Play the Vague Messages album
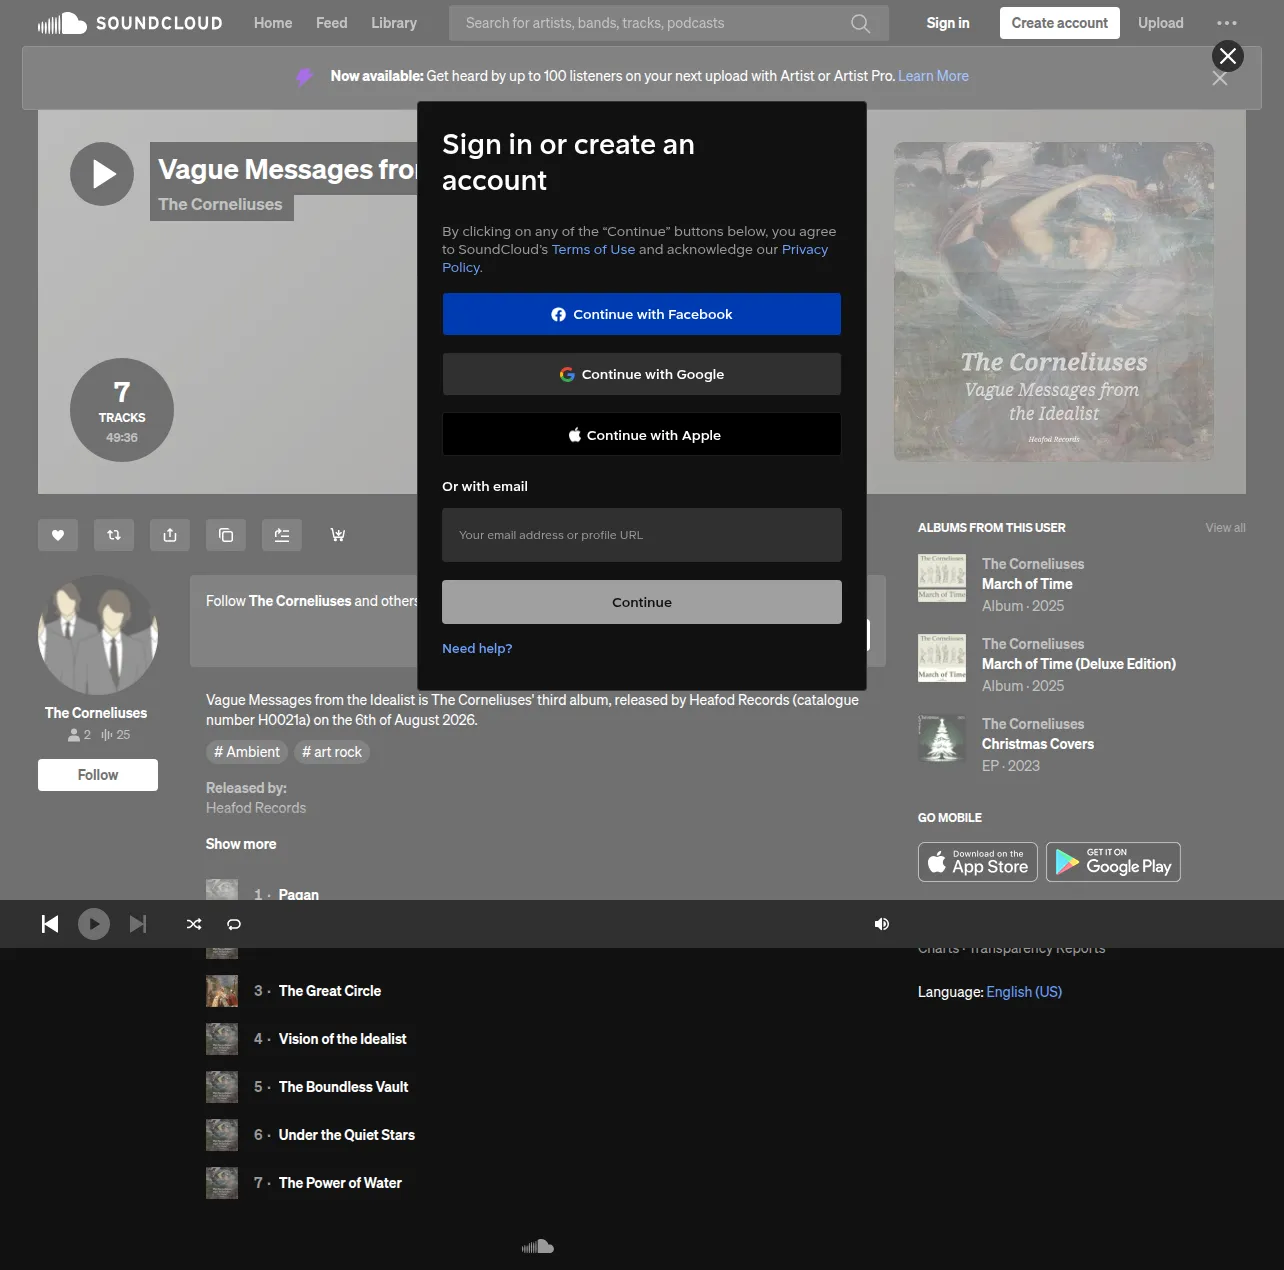Image resolution: width=1284 pixels, height=1270 pixels. pos(102,174)
